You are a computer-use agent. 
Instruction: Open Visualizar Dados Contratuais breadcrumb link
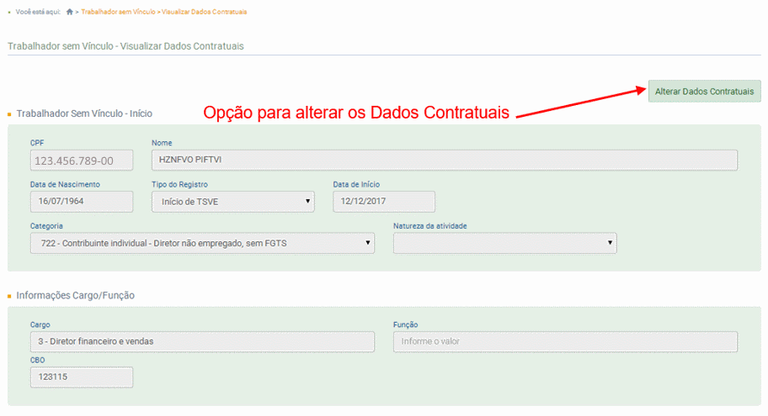point(204,12)
